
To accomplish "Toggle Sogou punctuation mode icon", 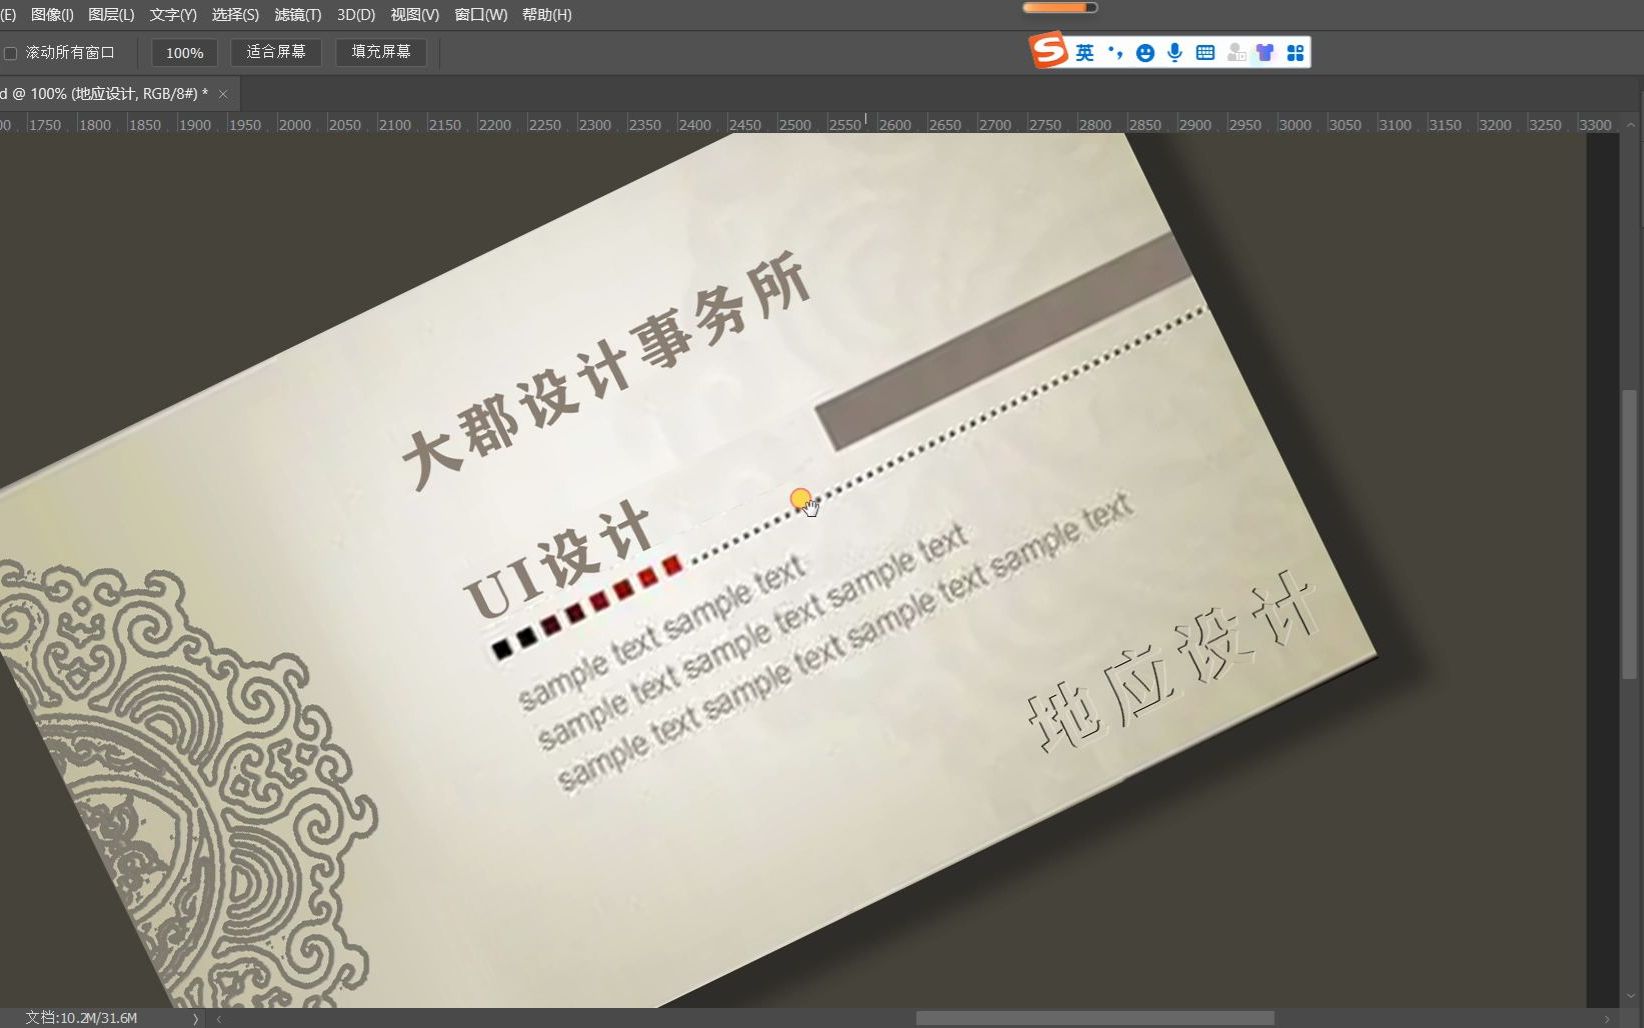I will (1116, 53).
